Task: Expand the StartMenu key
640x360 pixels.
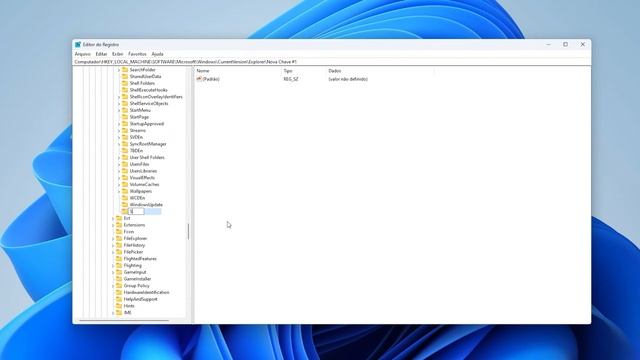Action: 119,110
